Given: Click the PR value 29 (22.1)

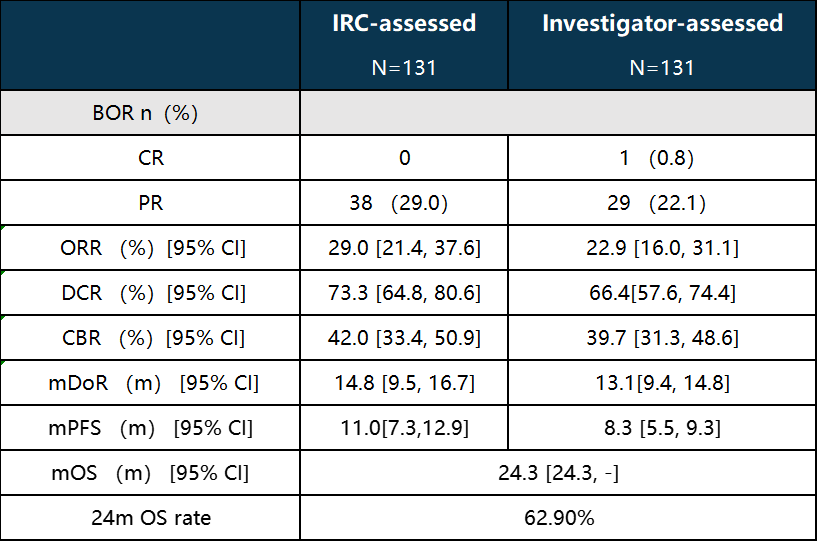Looking at the screenshot, I should pos(662,203).
